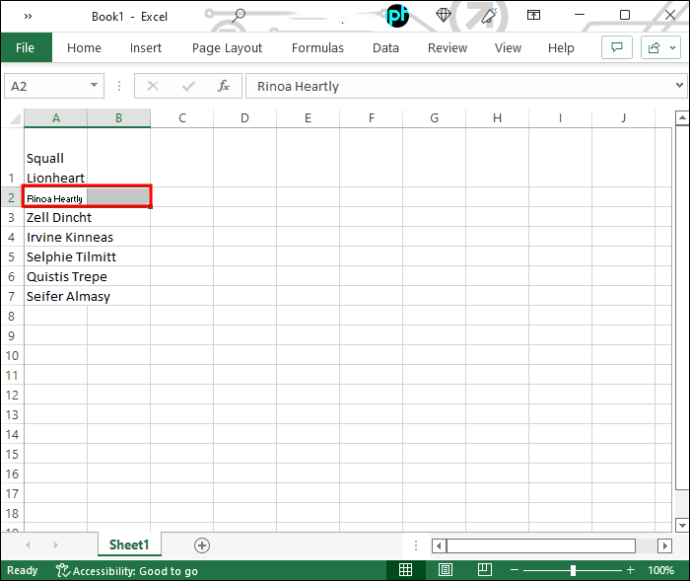Click the zoom slider handle
Screen dimensions: 690x581
click(573, 570)
